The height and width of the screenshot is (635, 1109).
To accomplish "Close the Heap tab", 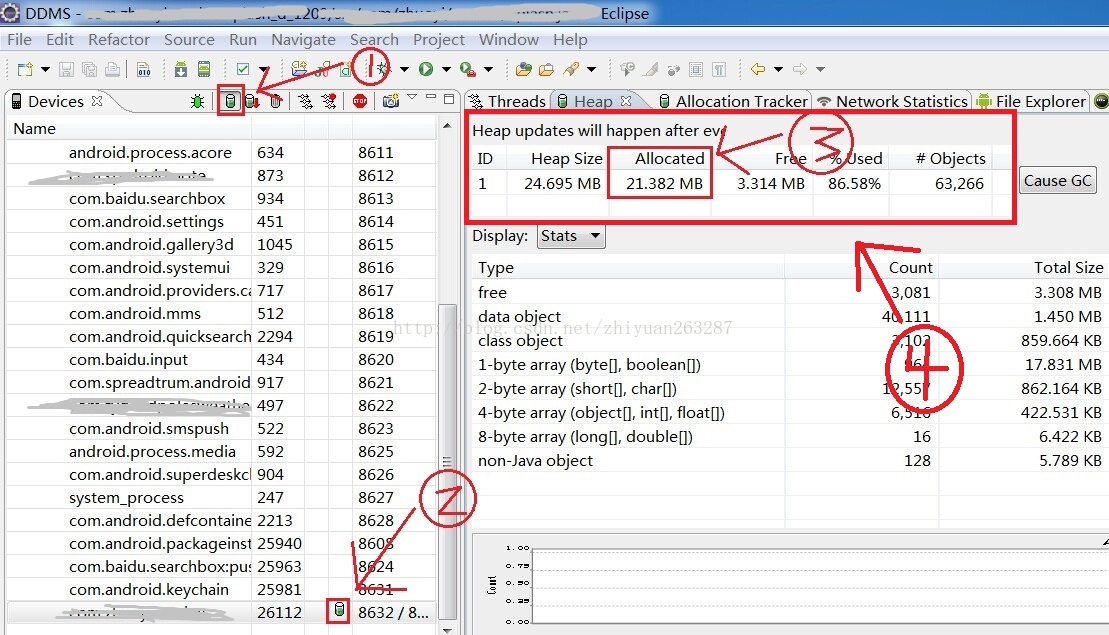I will coord(626,101).
